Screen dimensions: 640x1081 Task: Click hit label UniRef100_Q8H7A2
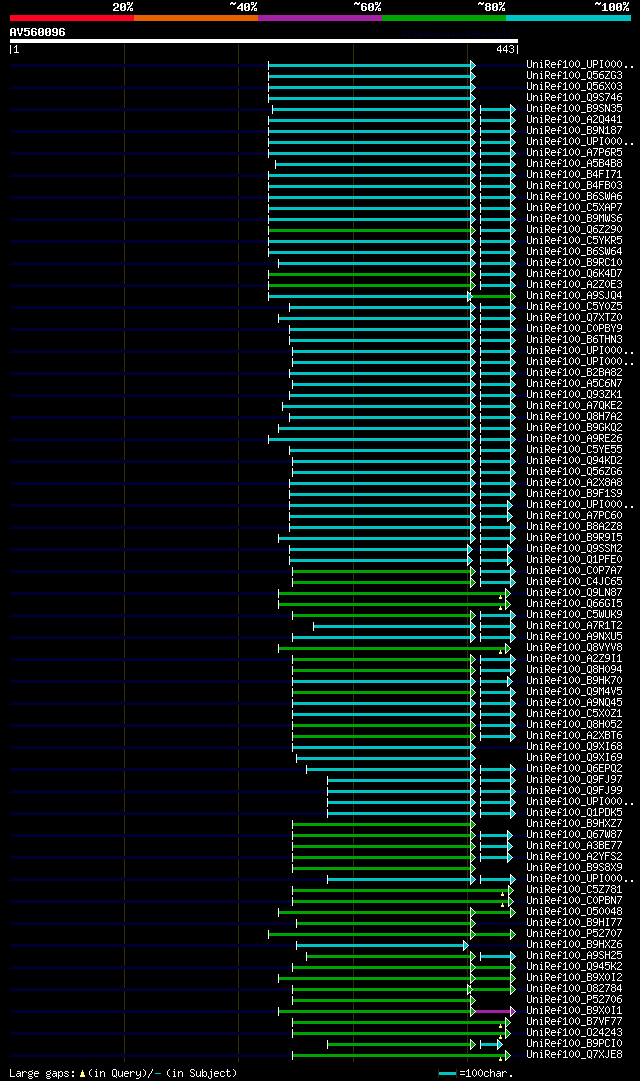574,418
